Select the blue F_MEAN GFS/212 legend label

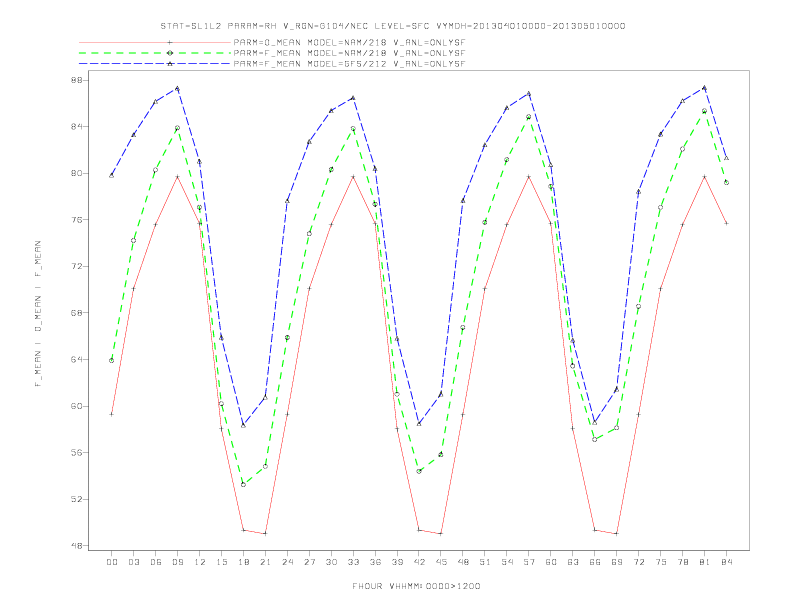[x=349, y=64]
